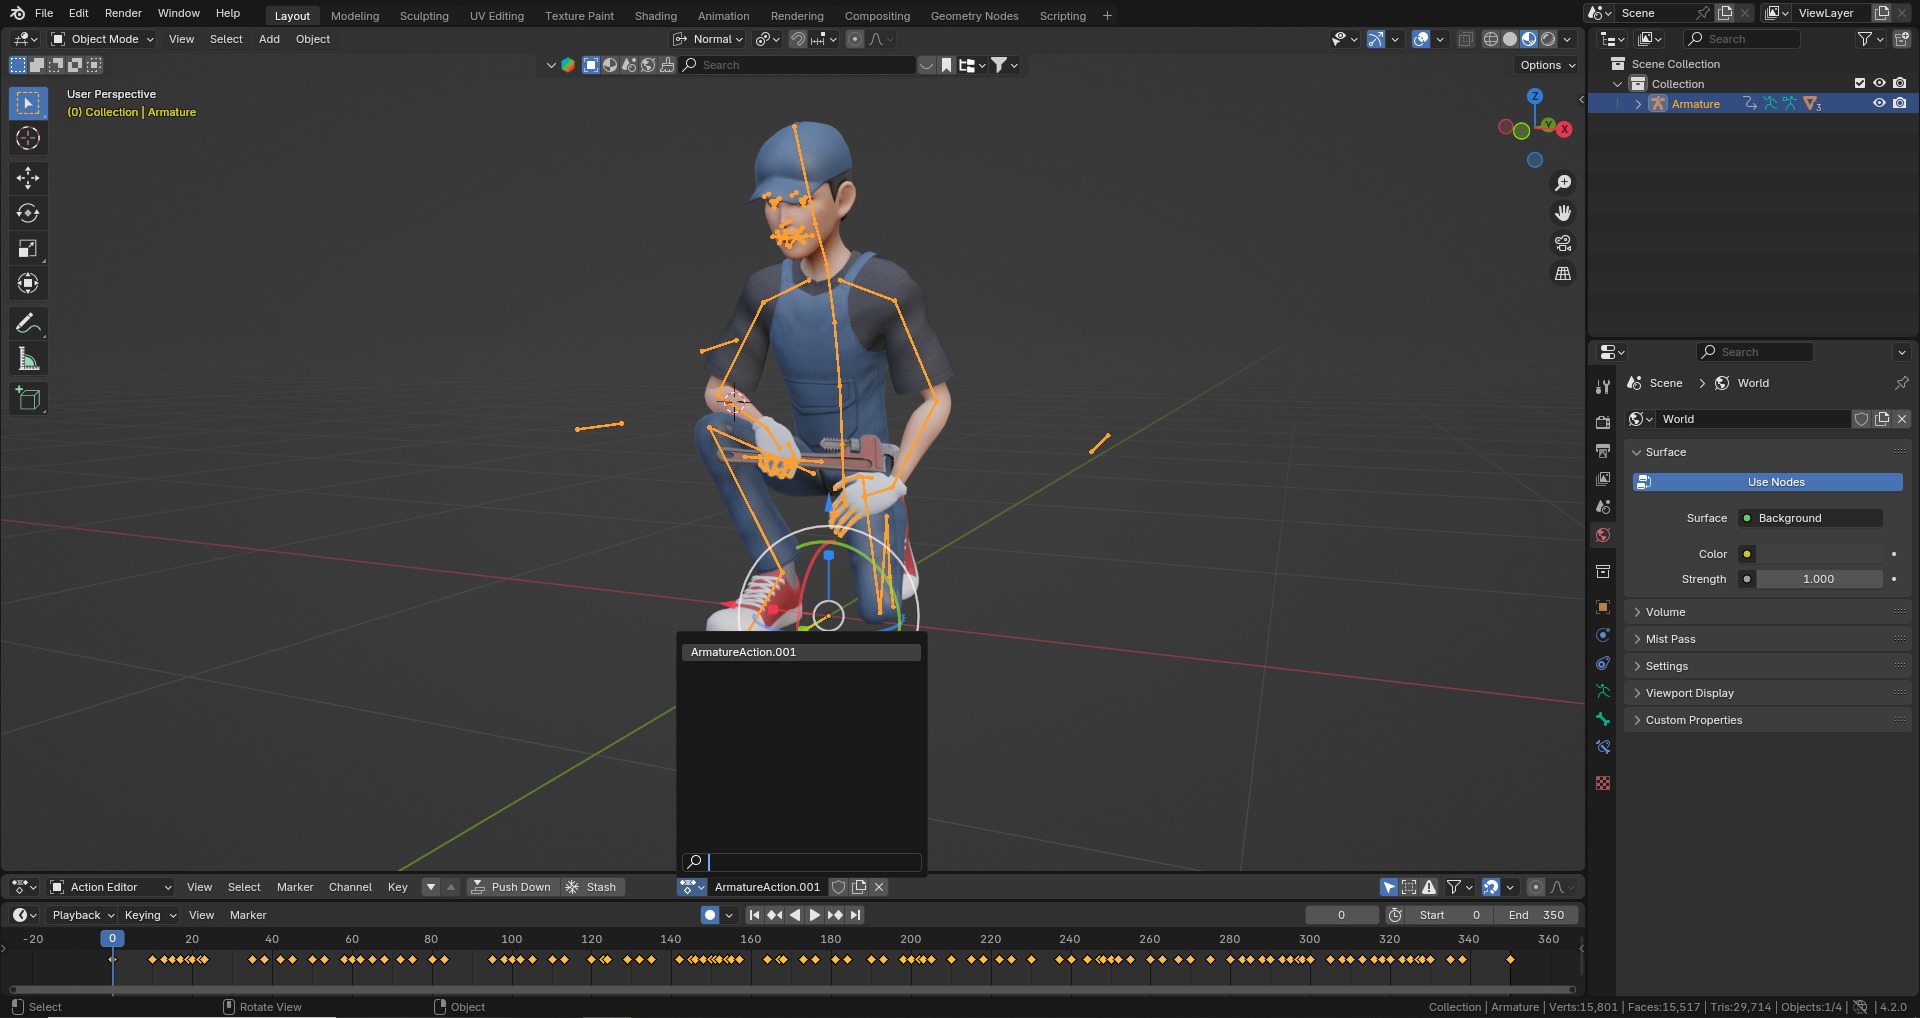1920x1018 pixels.
Task: Switch to the Sculpting workspace tab
Action: point(424,16)
